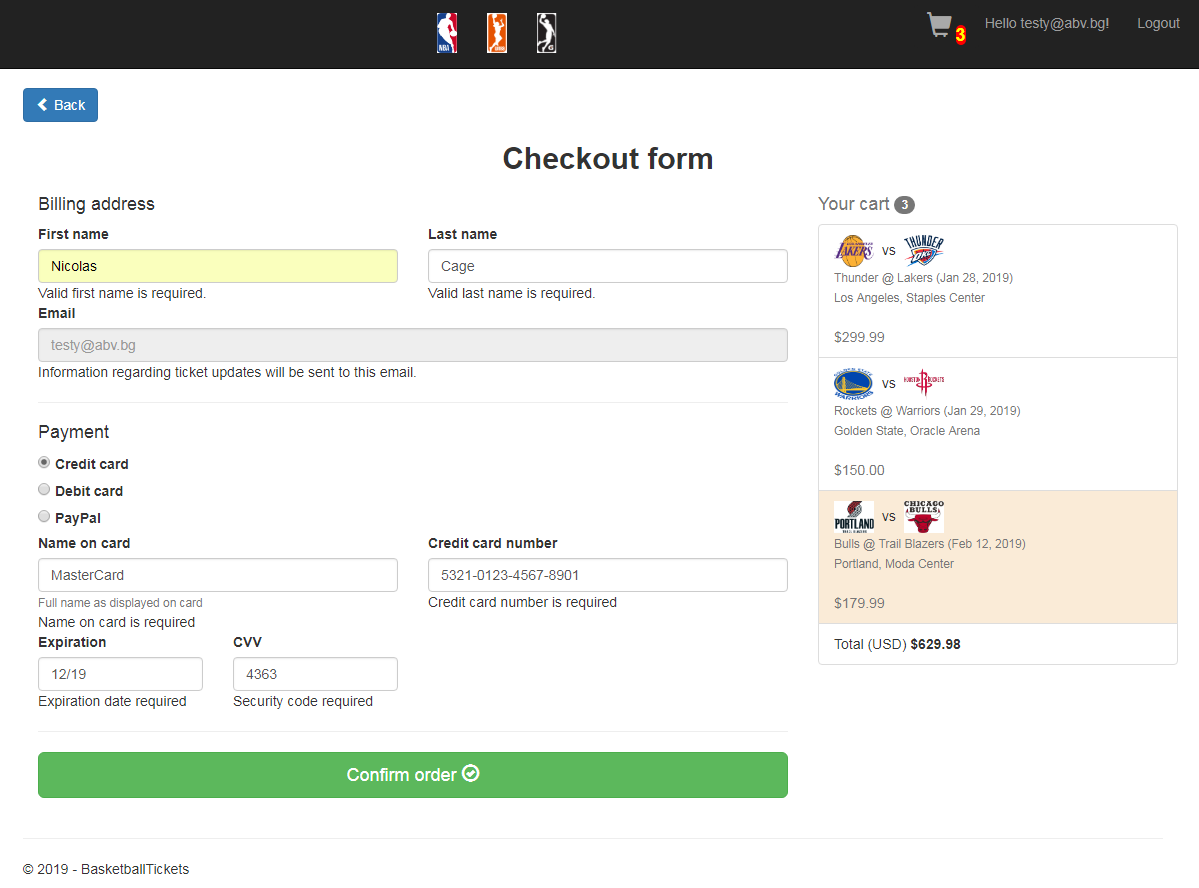Click the $179.99 ticket price
The width and height of the screenshot is (1199, 888).
click(x=859, y=603)
